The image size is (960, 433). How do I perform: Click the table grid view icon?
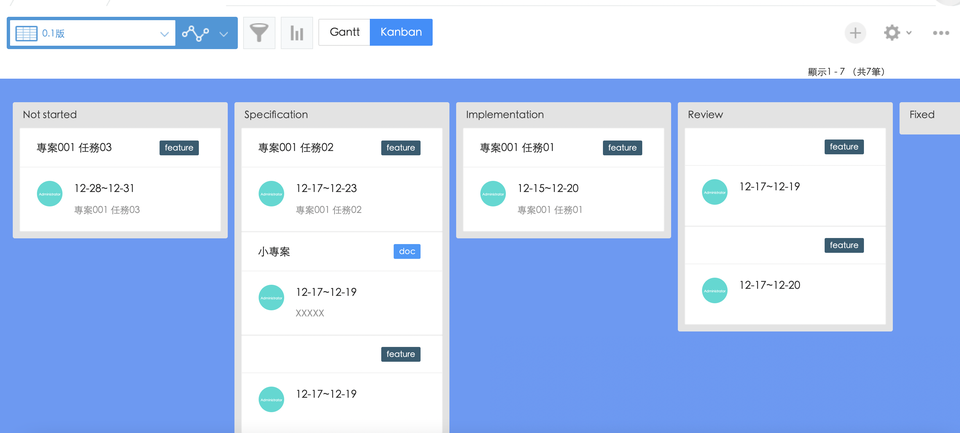pyautogui.click(x=26, y=33)
